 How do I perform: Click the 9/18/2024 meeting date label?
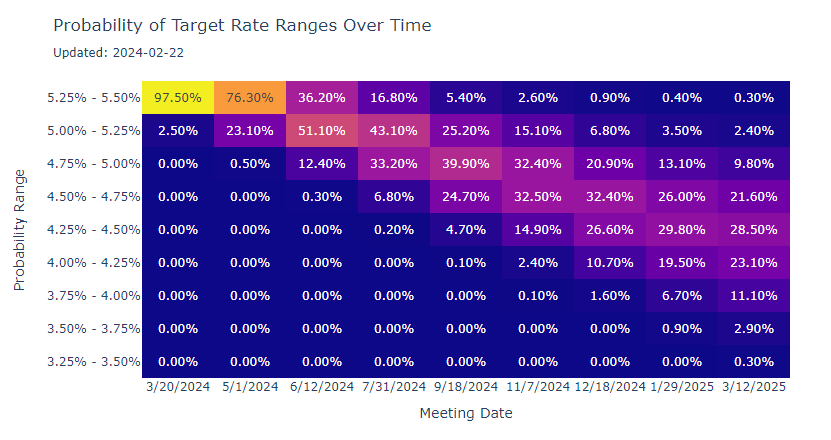click(x=466, y=386)
